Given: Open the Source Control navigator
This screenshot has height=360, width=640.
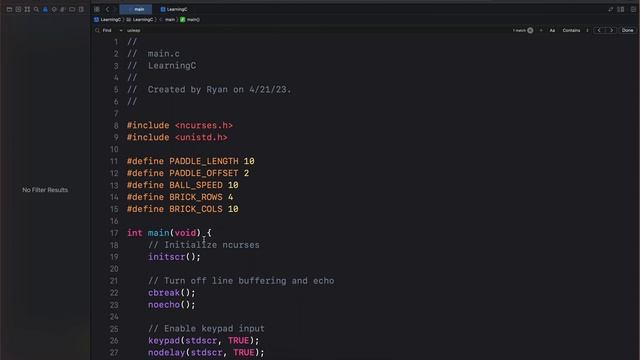Looking at the screenshot, I should point(18,9).
